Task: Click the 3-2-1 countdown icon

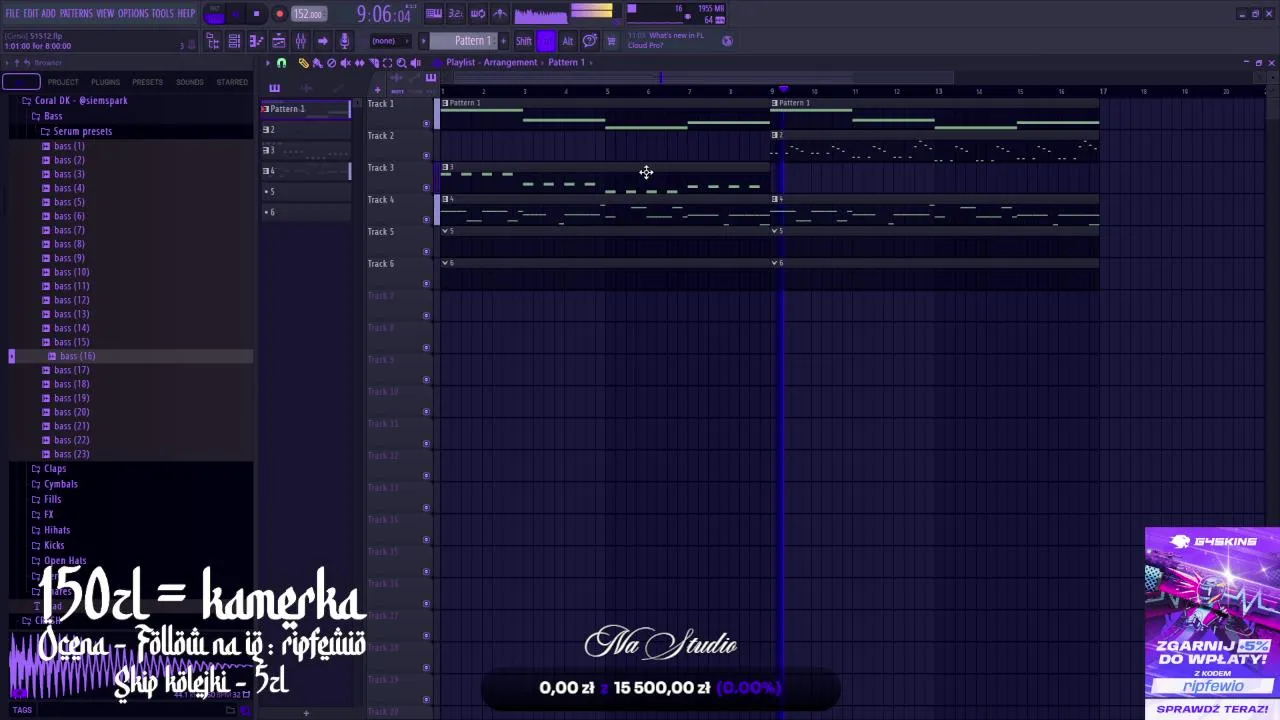Action: (455, 14)
